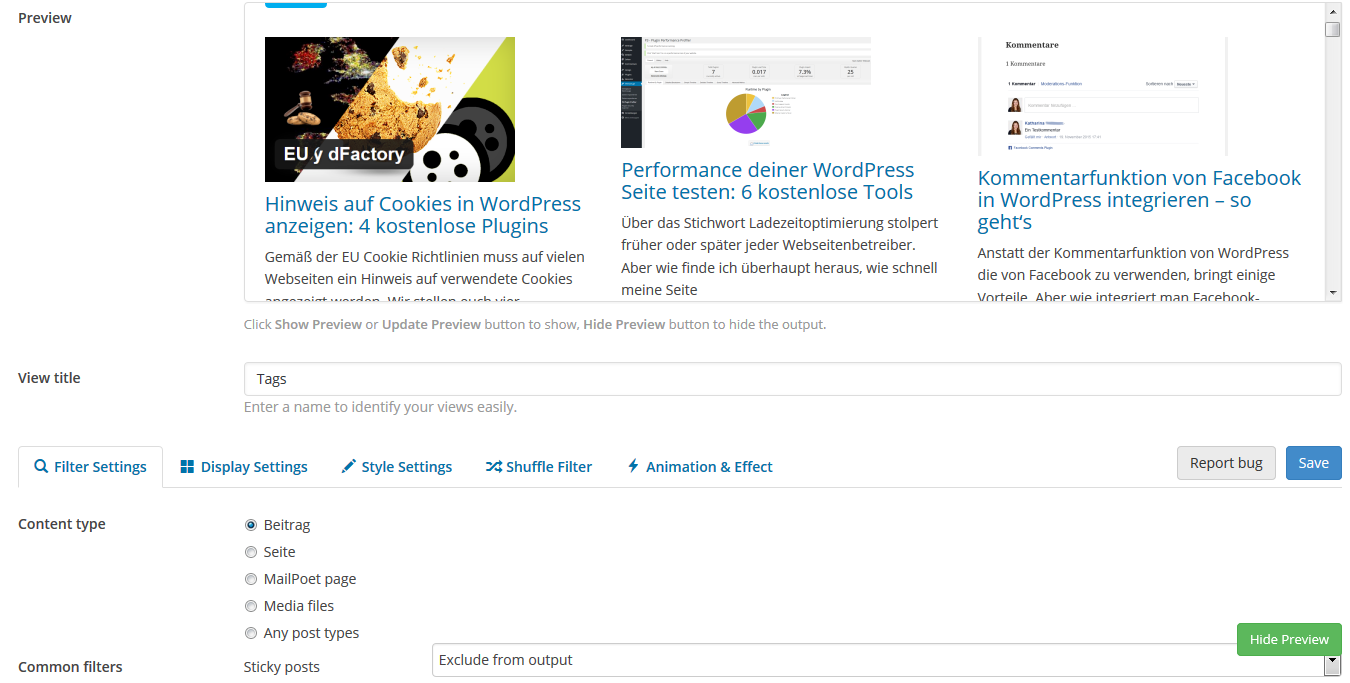The image size is (1350, 683).
Task: Open the Kommentarfunktion von Facebook post link
Action: 1140,200
